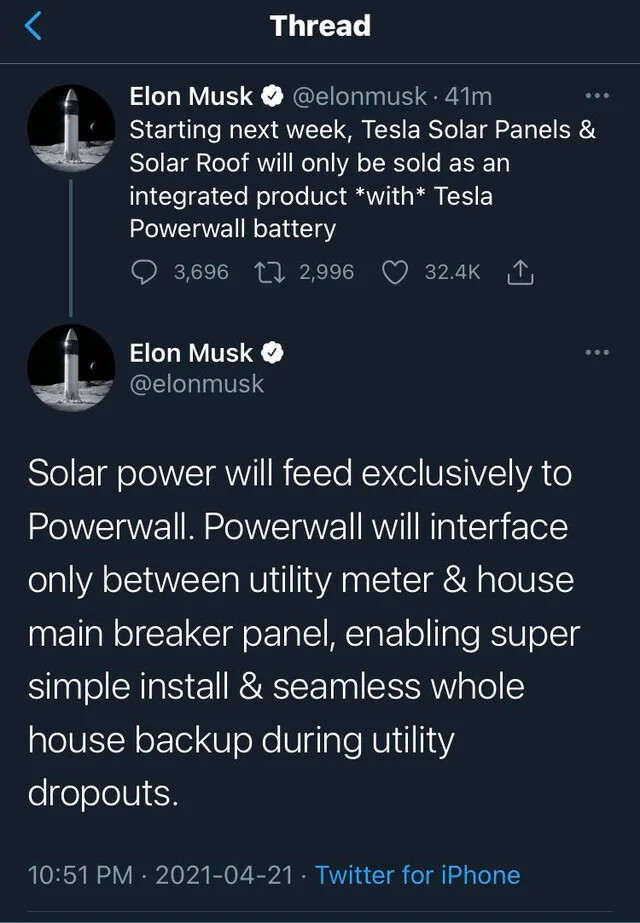
Task: Like the tweet with 32.4K likes
Action: [x=396, y=272]
